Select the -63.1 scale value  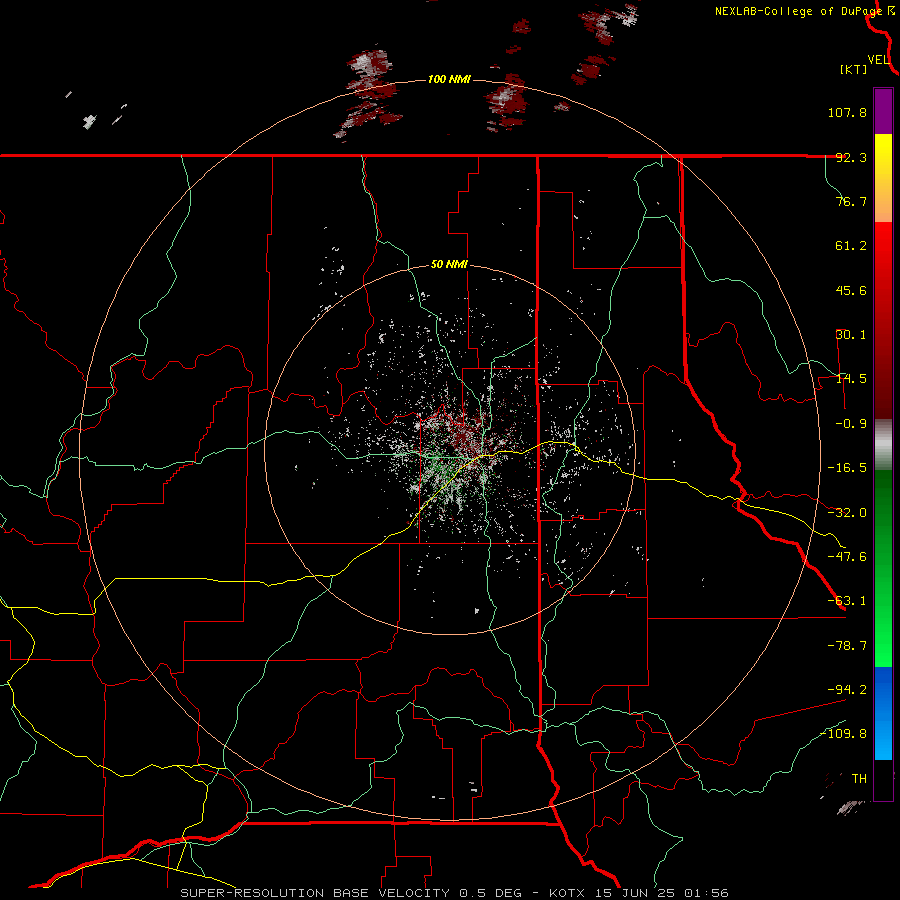(x=847, y=601)
